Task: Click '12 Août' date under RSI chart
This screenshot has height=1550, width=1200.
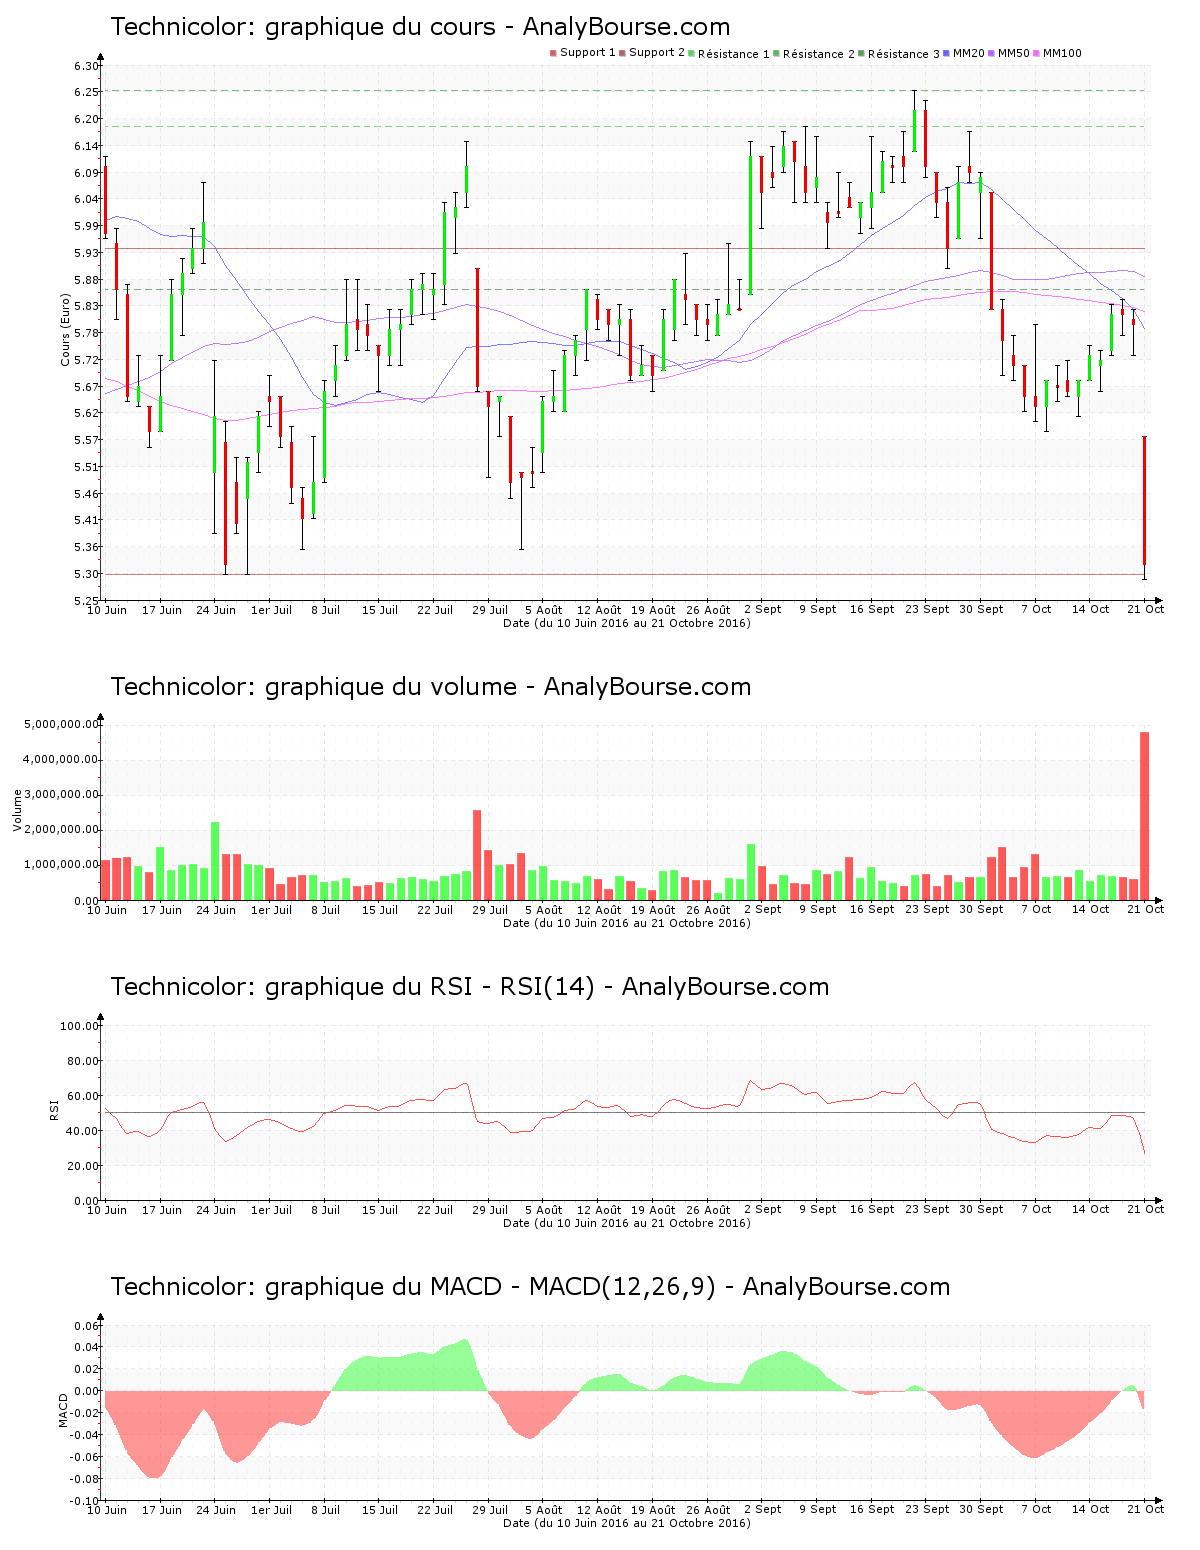Action: 599,1210
